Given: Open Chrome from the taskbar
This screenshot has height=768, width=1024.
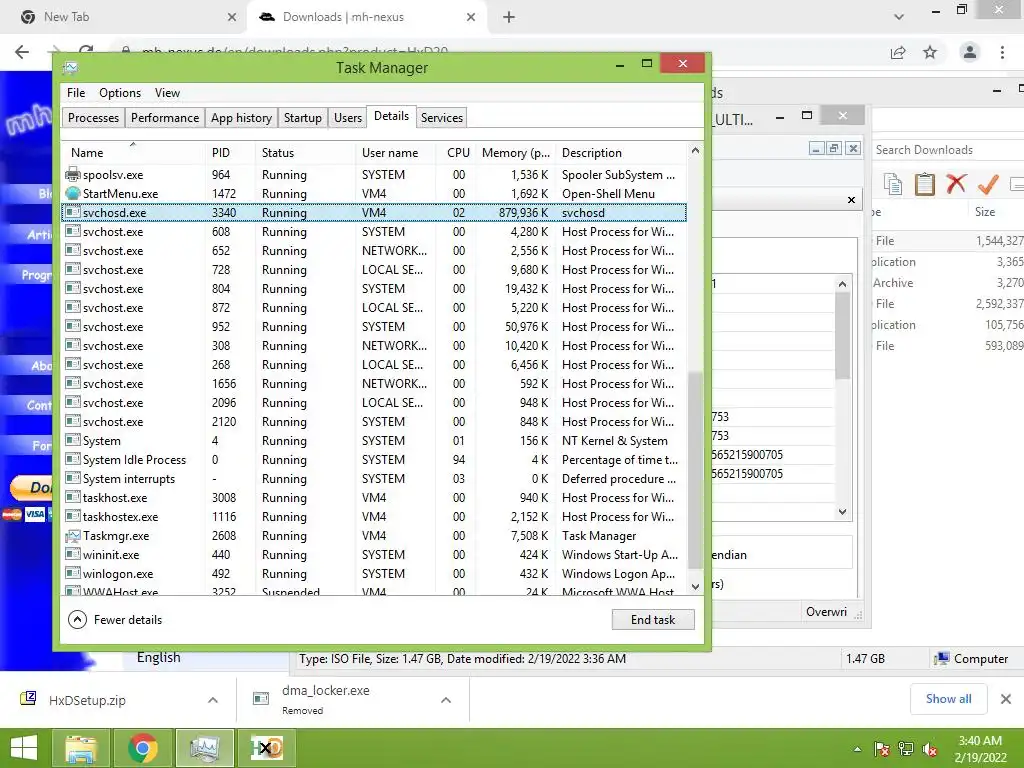Looking at the screenshot, I should pyautogui.click(x=142, y=748).
